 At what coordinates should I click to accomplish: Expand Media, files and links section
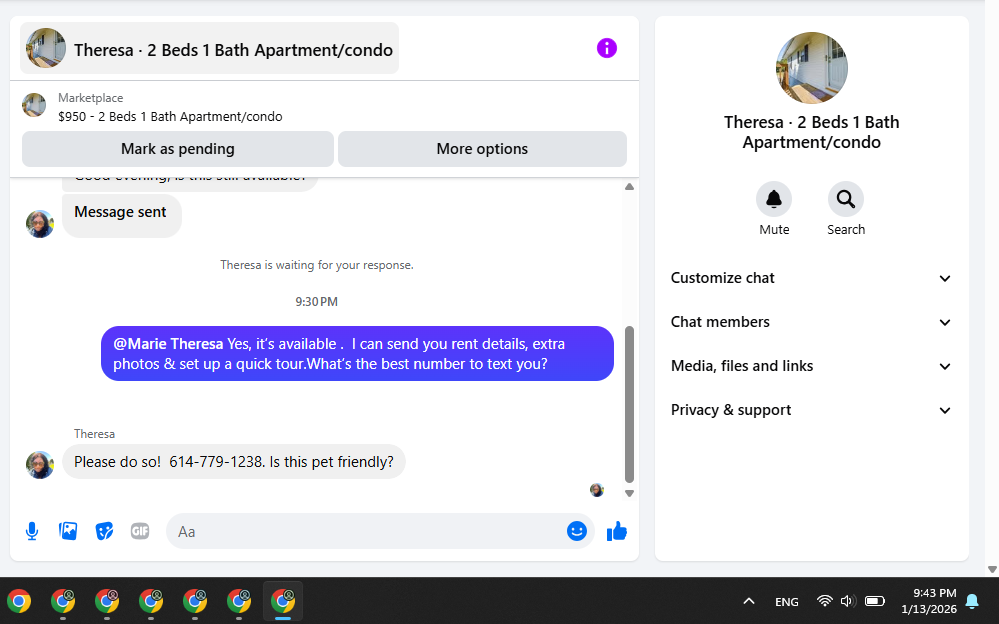[811, 366]
